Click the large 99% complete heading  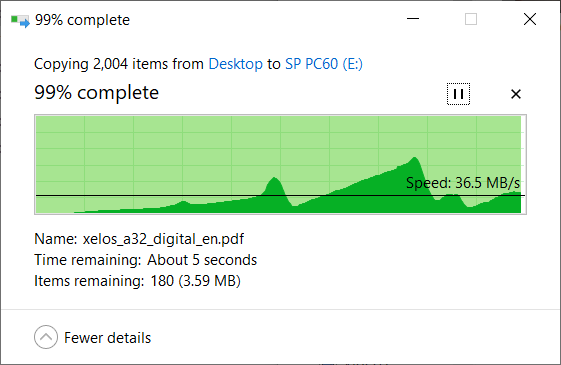pos(97,93)
